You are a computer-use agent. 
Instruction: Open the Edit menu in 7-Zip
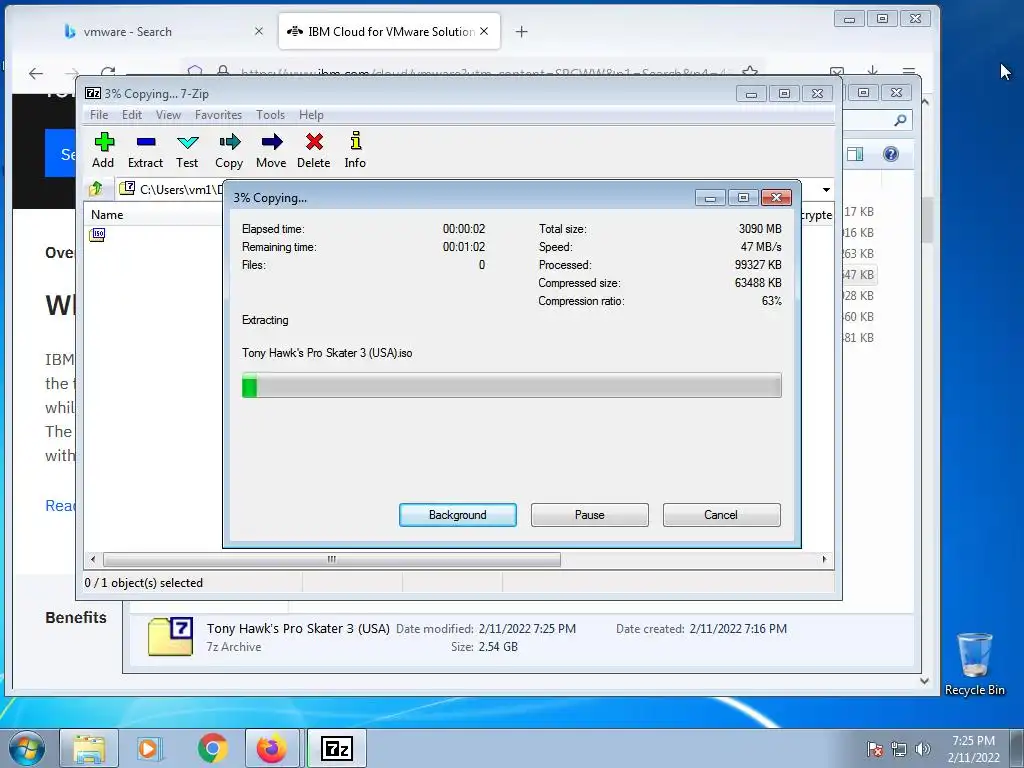pyautogui.click(x=131, y=115)
